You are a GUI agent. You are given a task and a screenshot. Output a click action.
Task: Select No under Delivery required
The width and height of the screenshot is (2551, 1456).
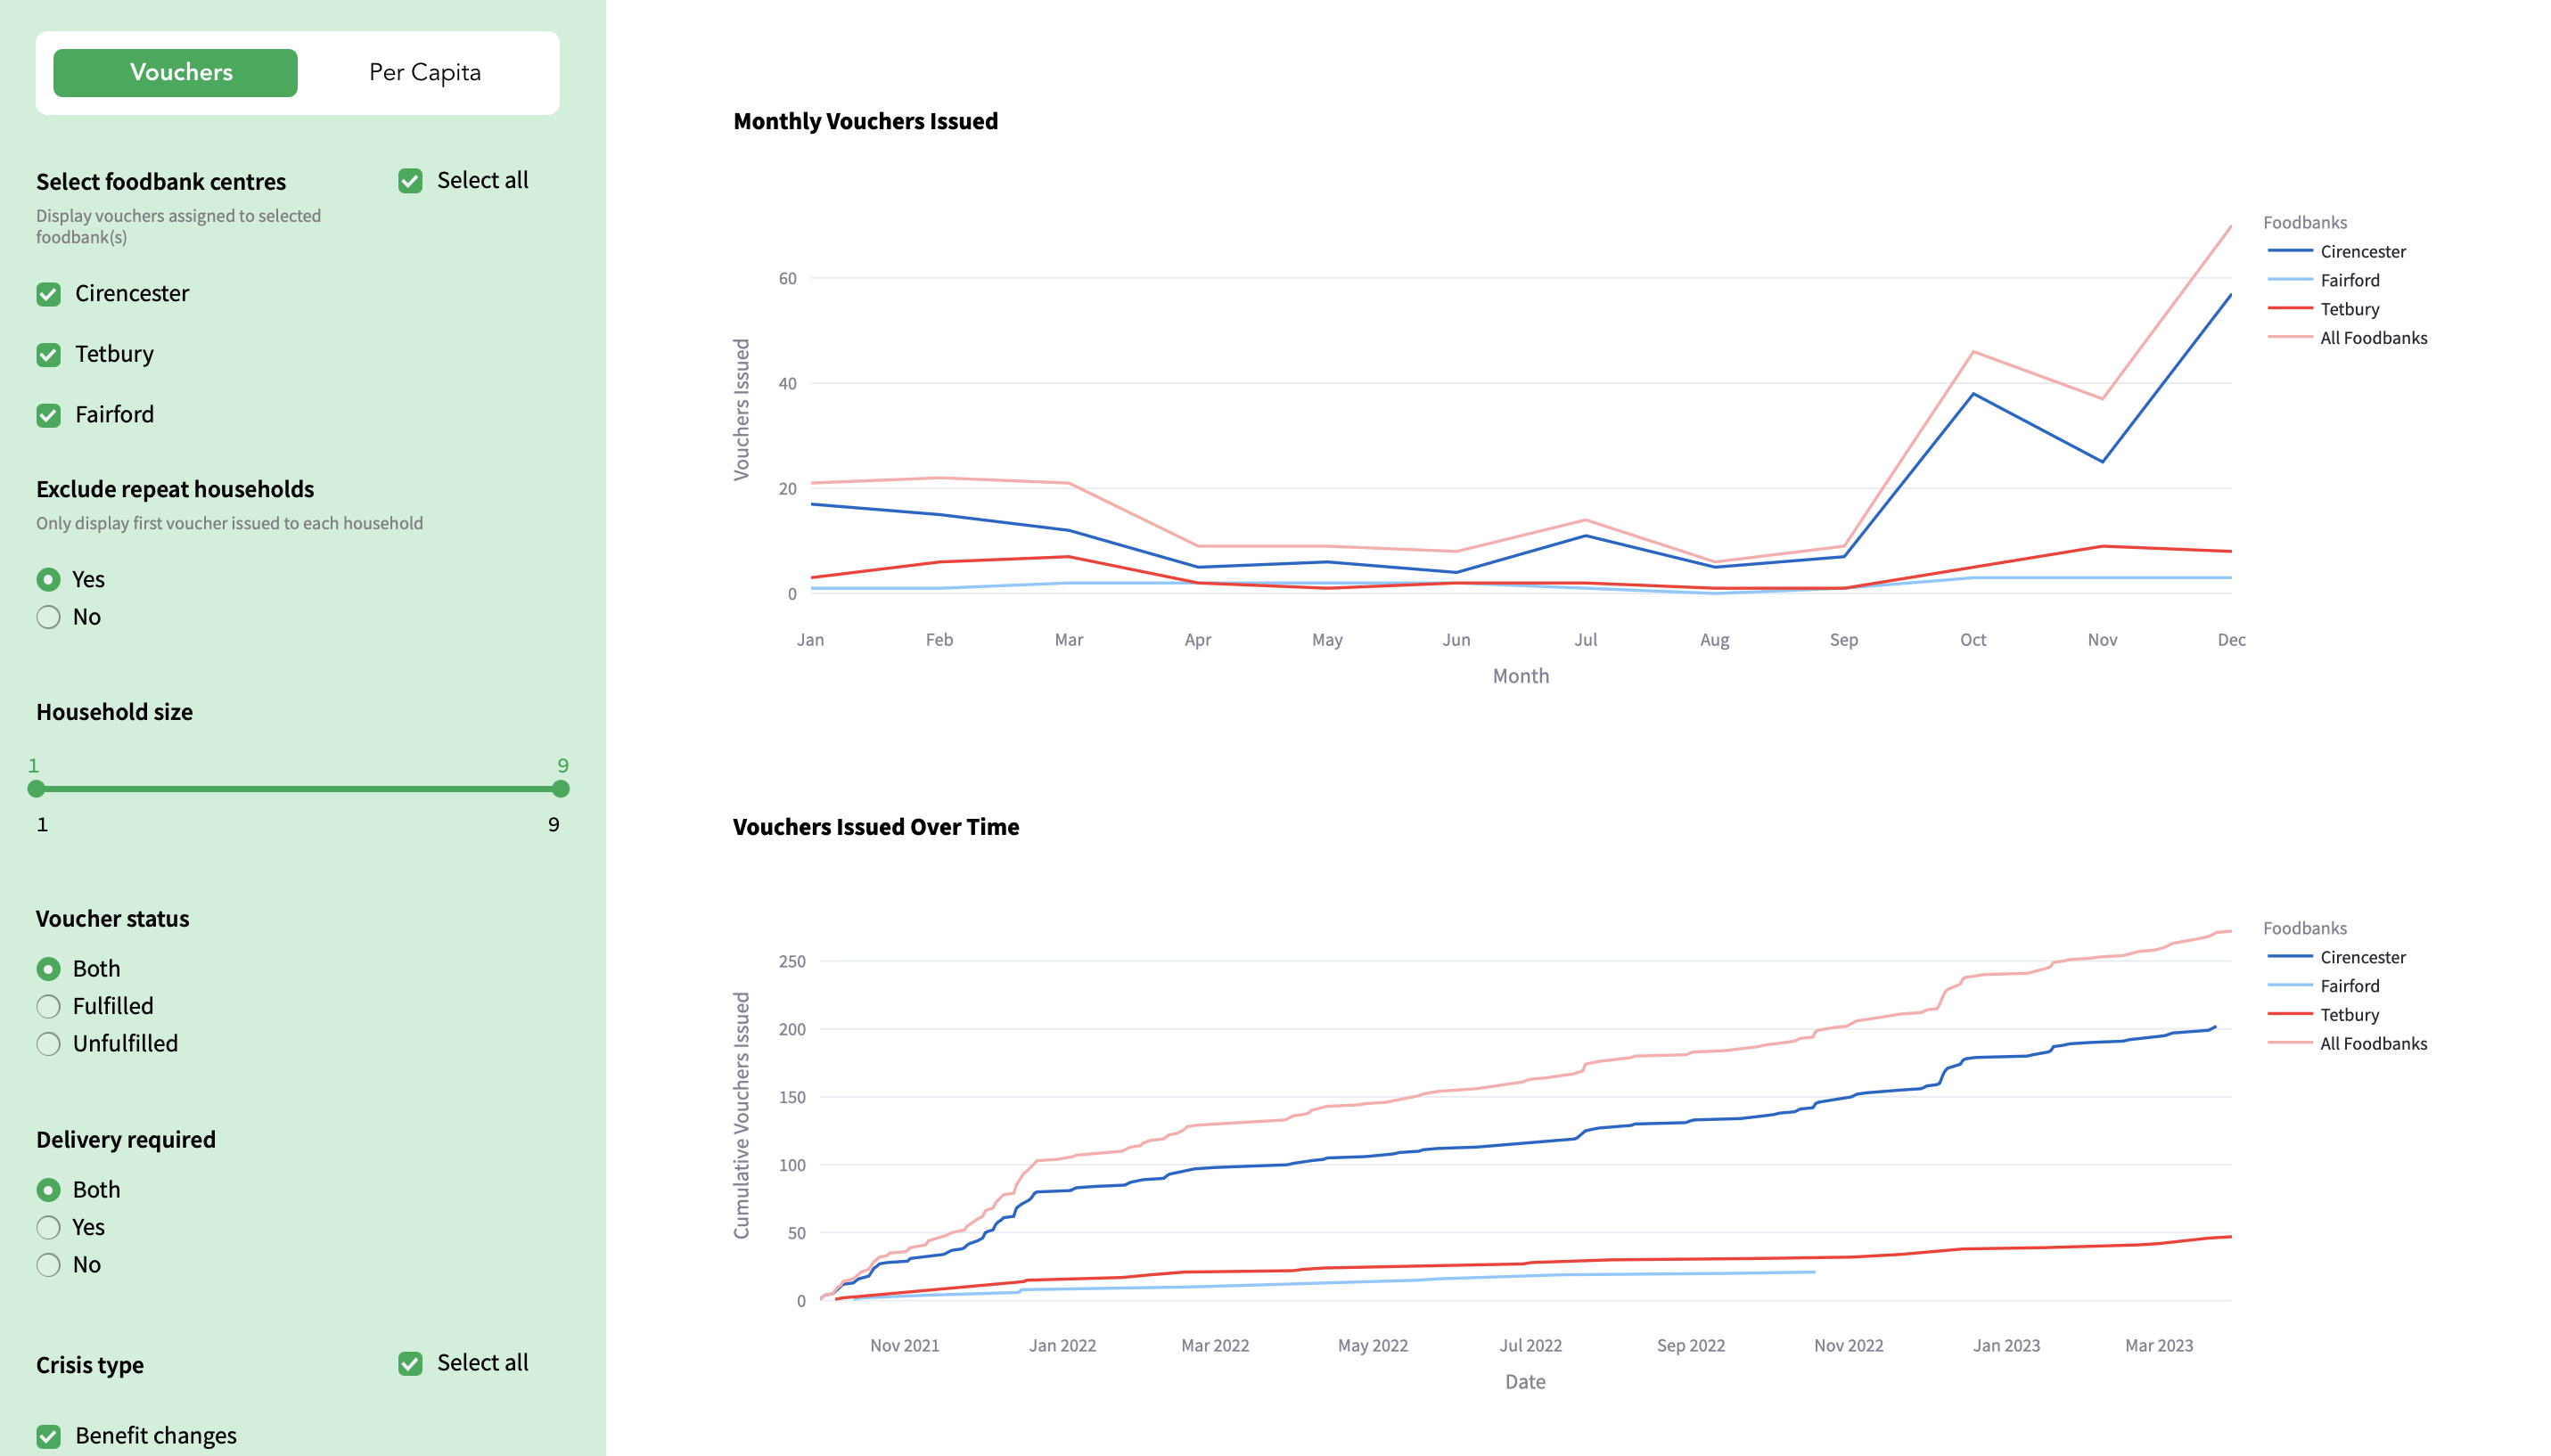click(48, 1265)
